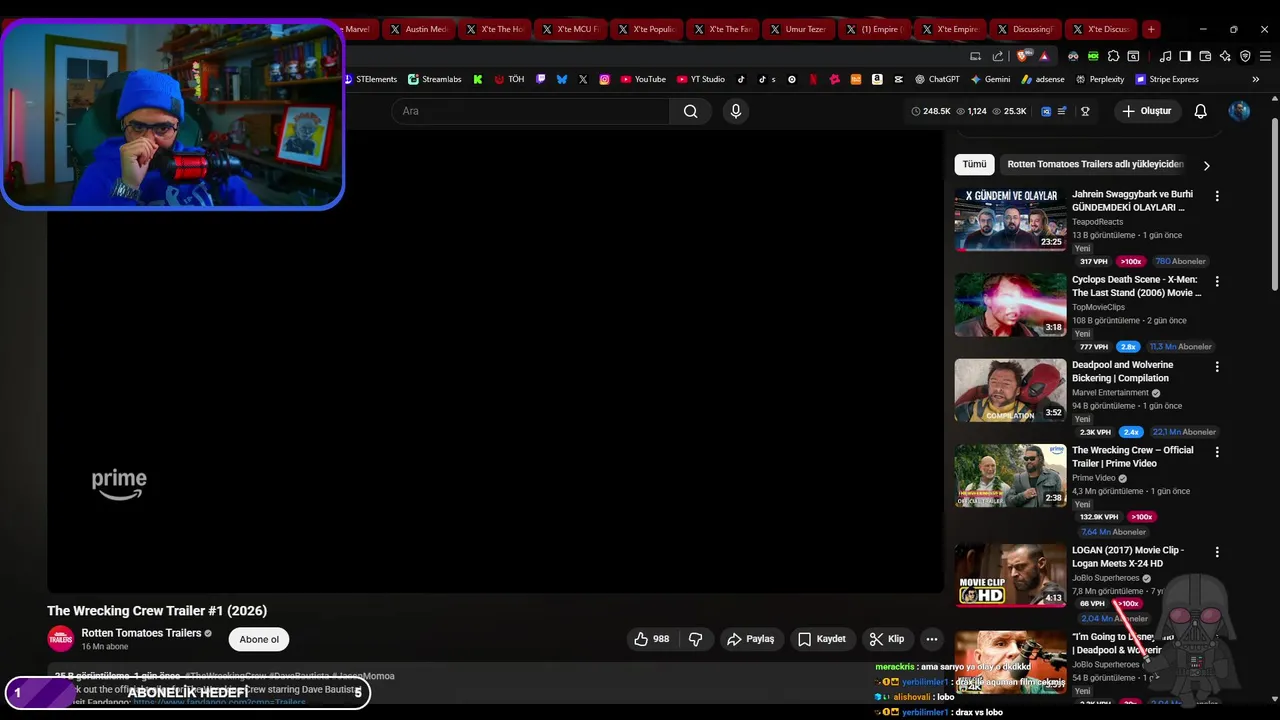The height and width of the screenshot is (720, 1280).
Task: Open the YT Studio bookmark
Action: [x=700, y=79]
